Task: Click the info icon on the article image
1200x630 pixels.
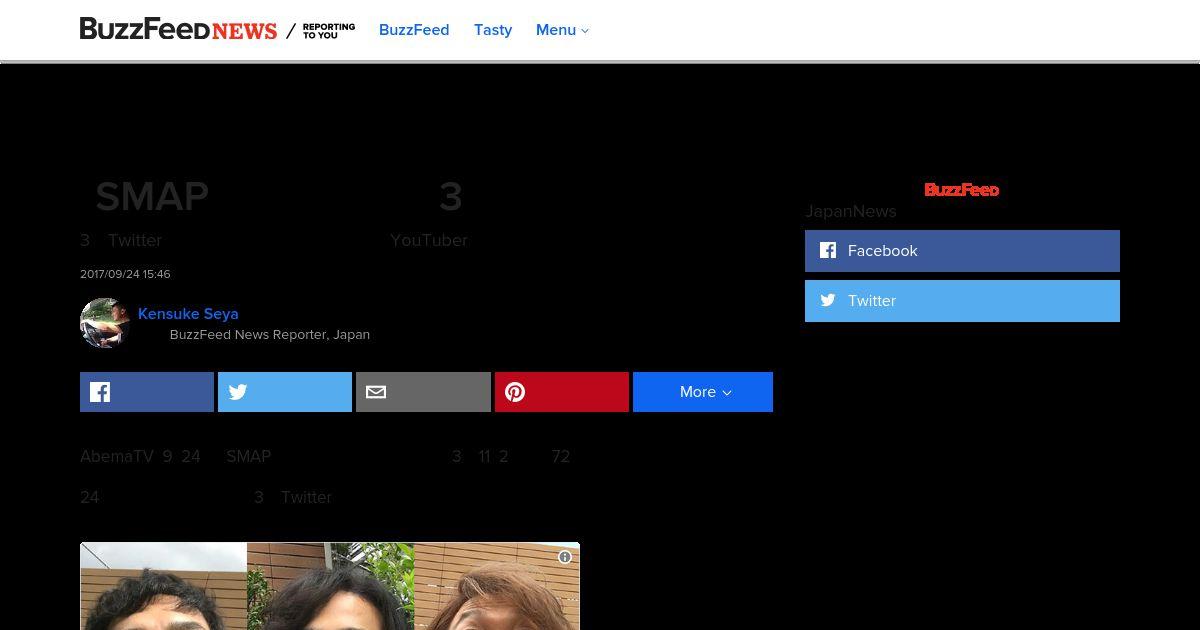Action: pos(565,557)
